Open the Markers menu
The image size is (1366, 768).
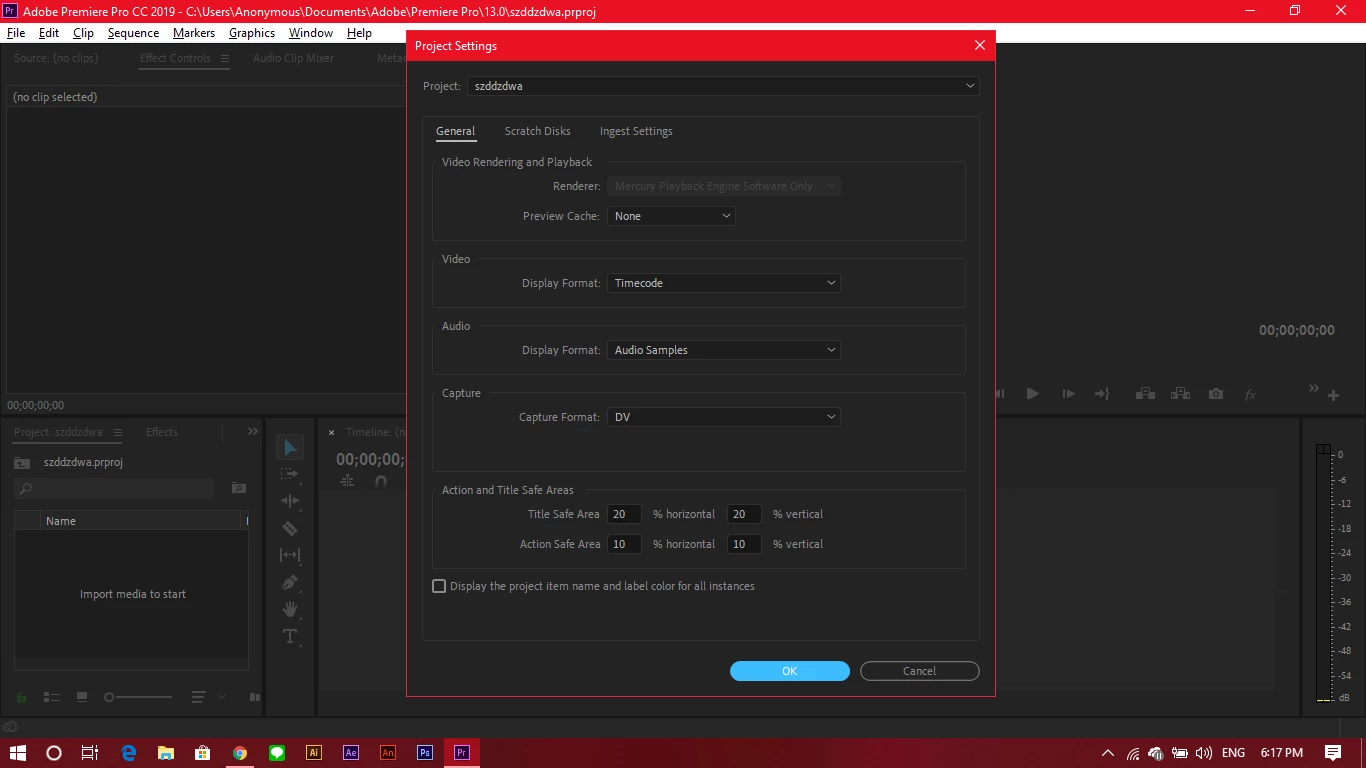[194, 33]
